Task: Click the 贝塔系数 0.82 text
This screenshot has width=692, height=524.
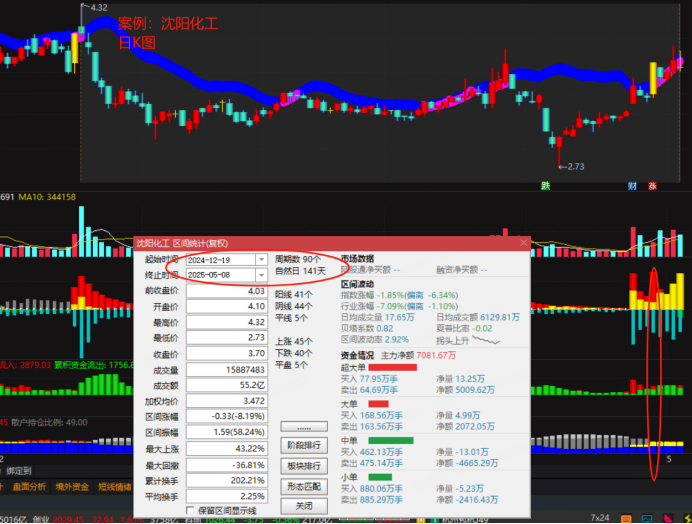Action: (x=367, y=328)
